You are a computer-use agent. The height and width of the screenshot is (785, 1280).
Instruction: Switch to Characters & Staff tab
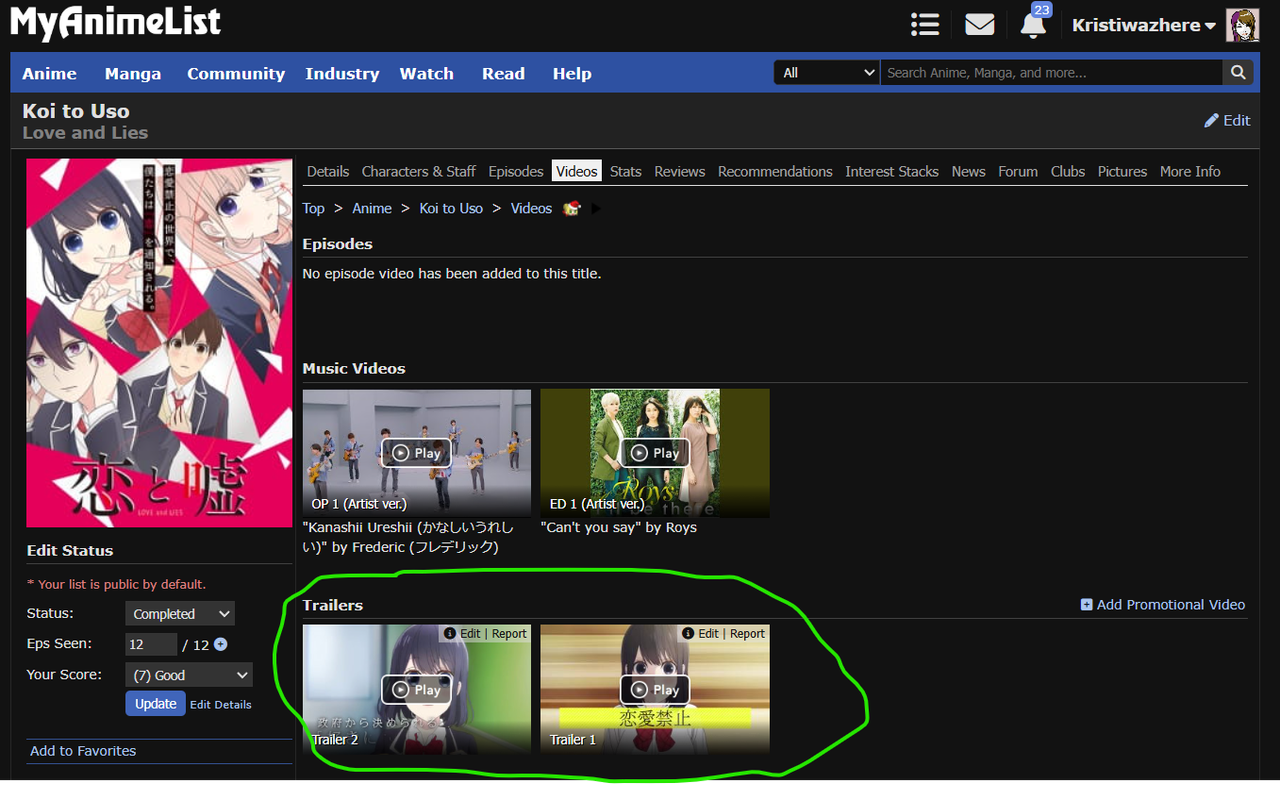(x=419, y=171)
